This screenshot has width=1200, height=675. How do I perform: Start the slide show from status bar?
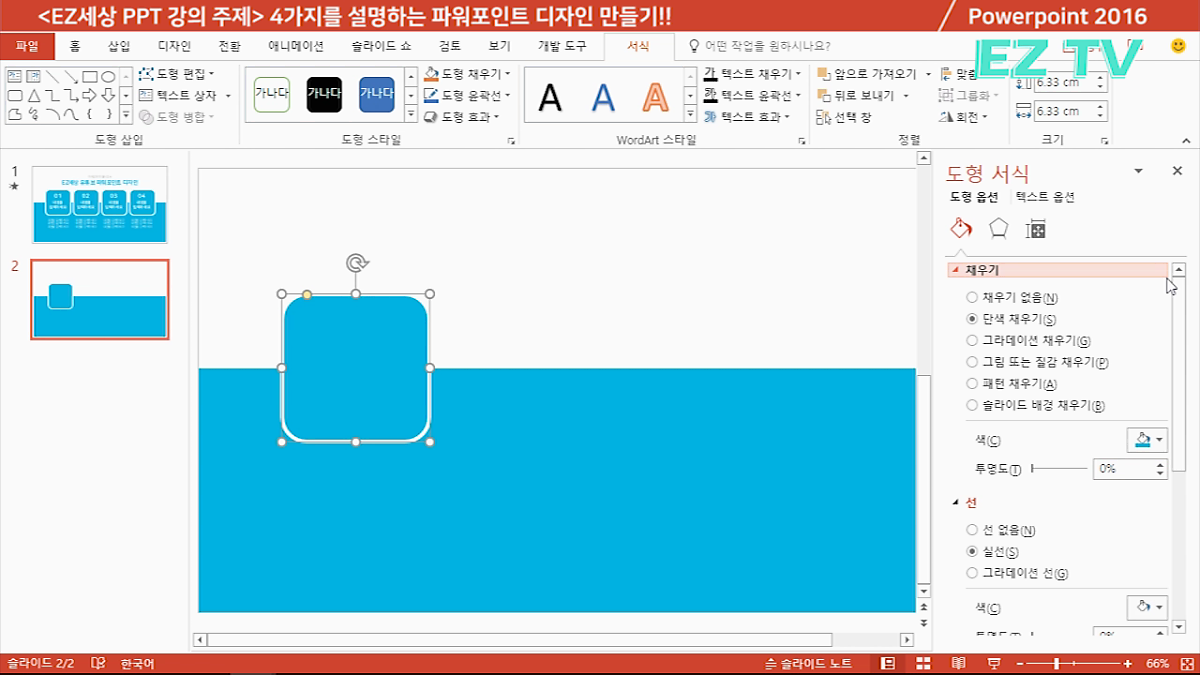click(994, 663)
